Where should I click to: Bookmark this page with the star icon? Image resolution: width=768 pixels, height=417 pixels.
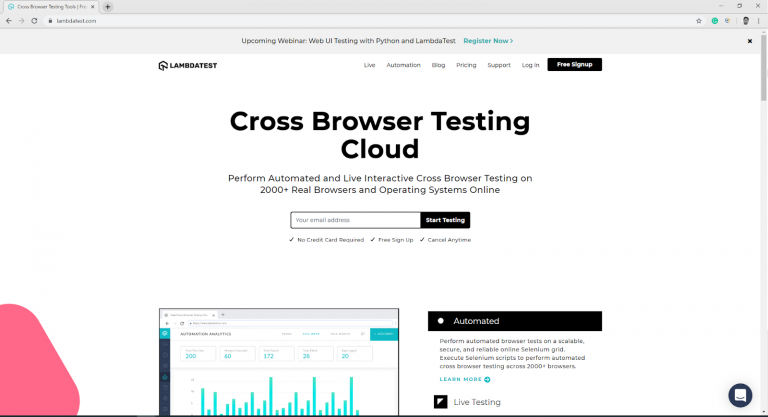(699, 20)
